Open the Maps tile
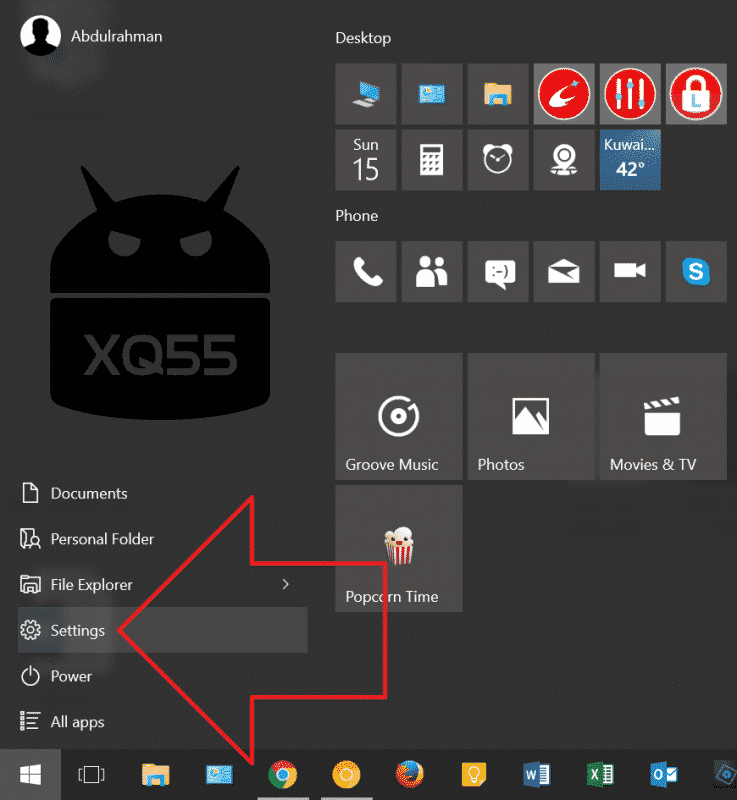The height and width of the screenshot is (800, 737). [564, 160]
